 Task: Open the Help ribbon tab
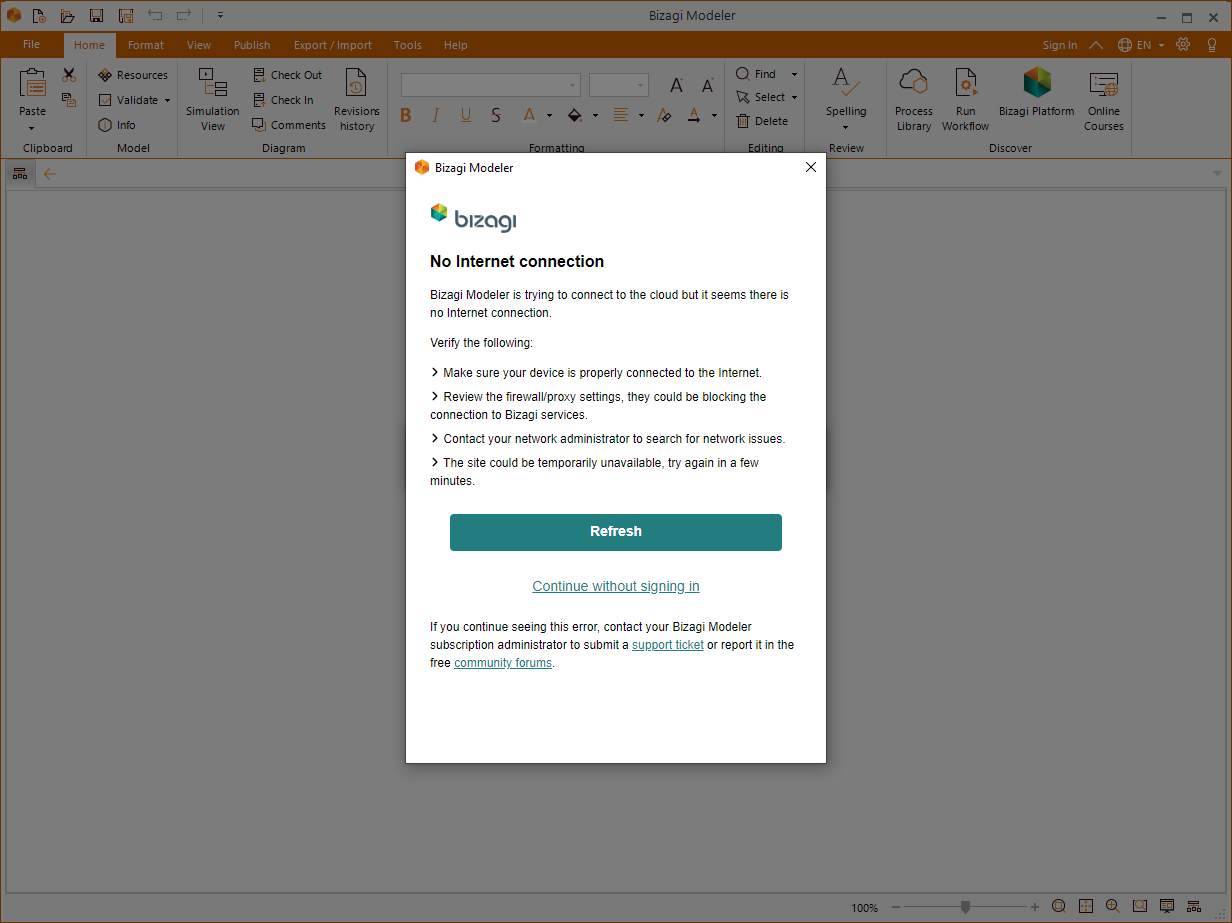[x=456, y=45]
